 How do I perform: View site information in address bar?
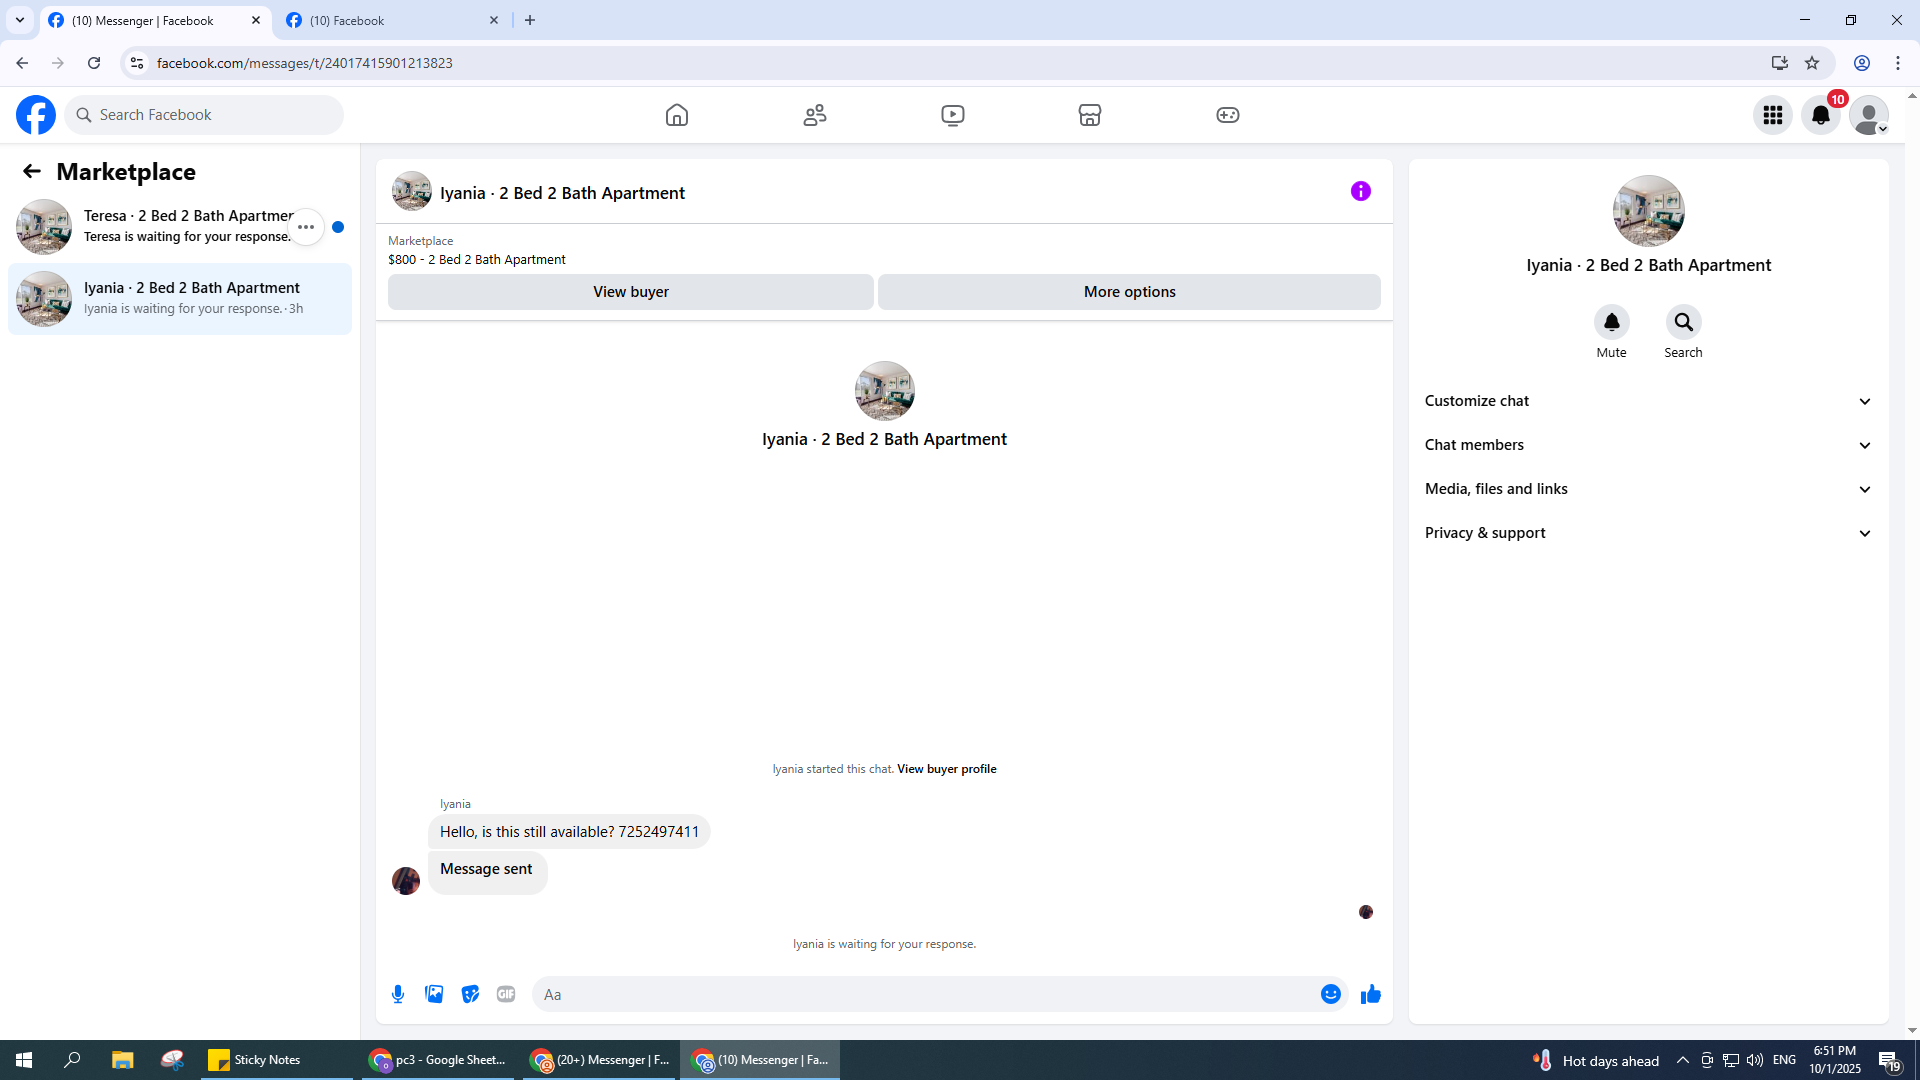137,63
